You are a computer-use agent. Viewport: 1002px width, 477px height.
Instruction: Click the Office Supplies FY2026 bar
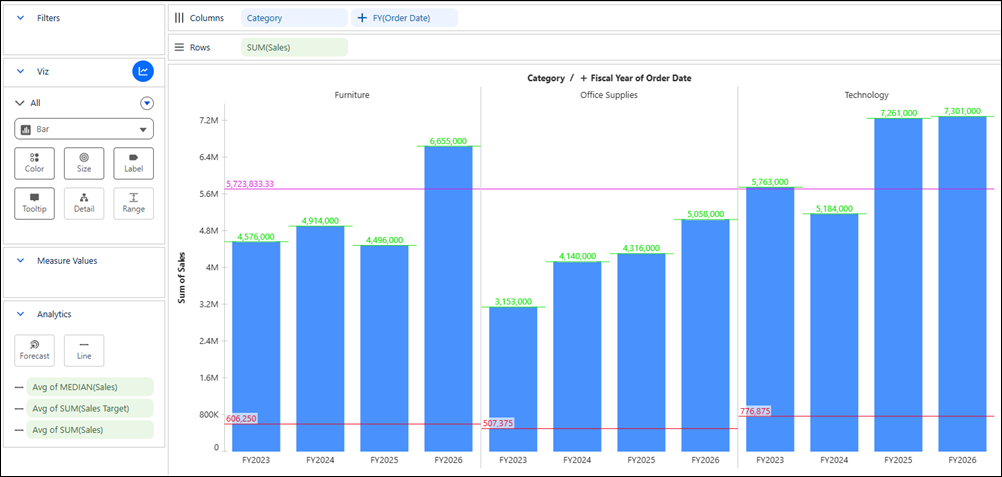pyautogui.click(x=705, y=336)
